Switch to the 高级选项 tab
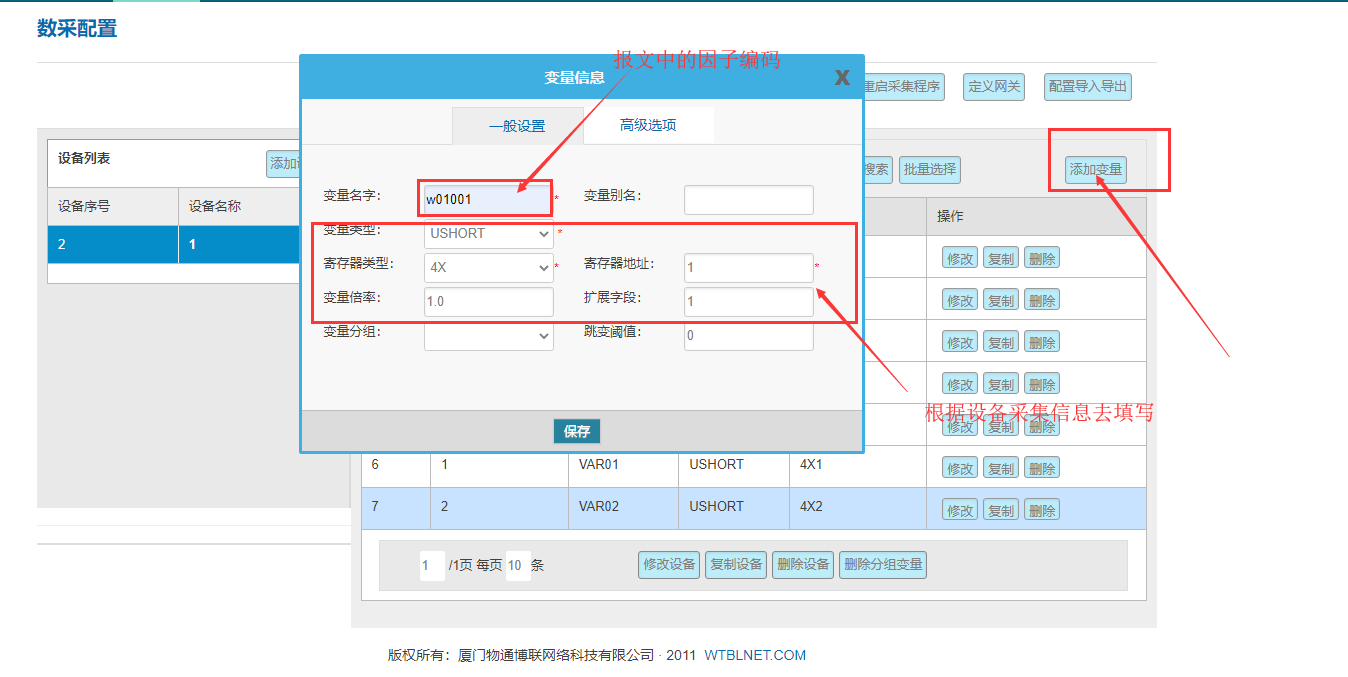 pos(648,125)
